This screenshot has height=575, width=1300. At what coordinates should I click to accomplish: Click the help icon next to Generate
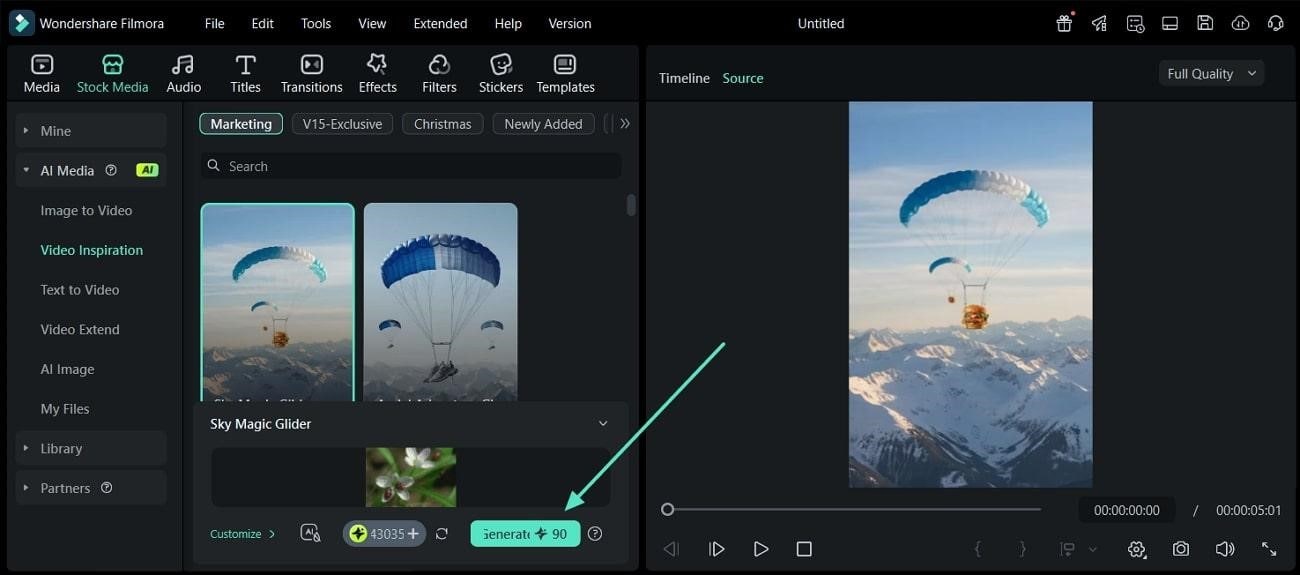pos(595,534)
